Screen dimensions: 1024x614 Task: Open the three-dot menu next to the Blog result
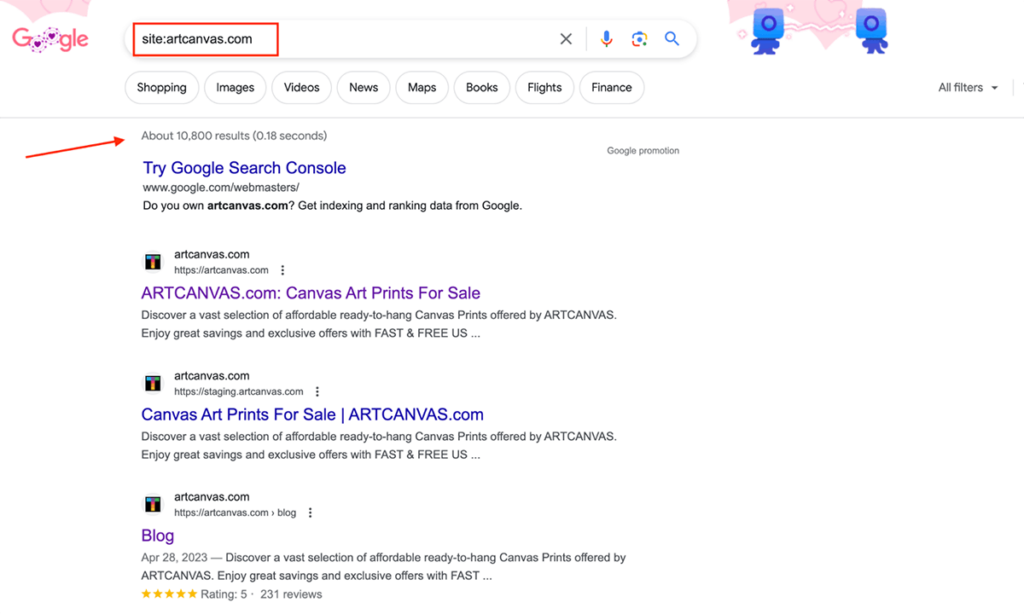tap(309, 512)
